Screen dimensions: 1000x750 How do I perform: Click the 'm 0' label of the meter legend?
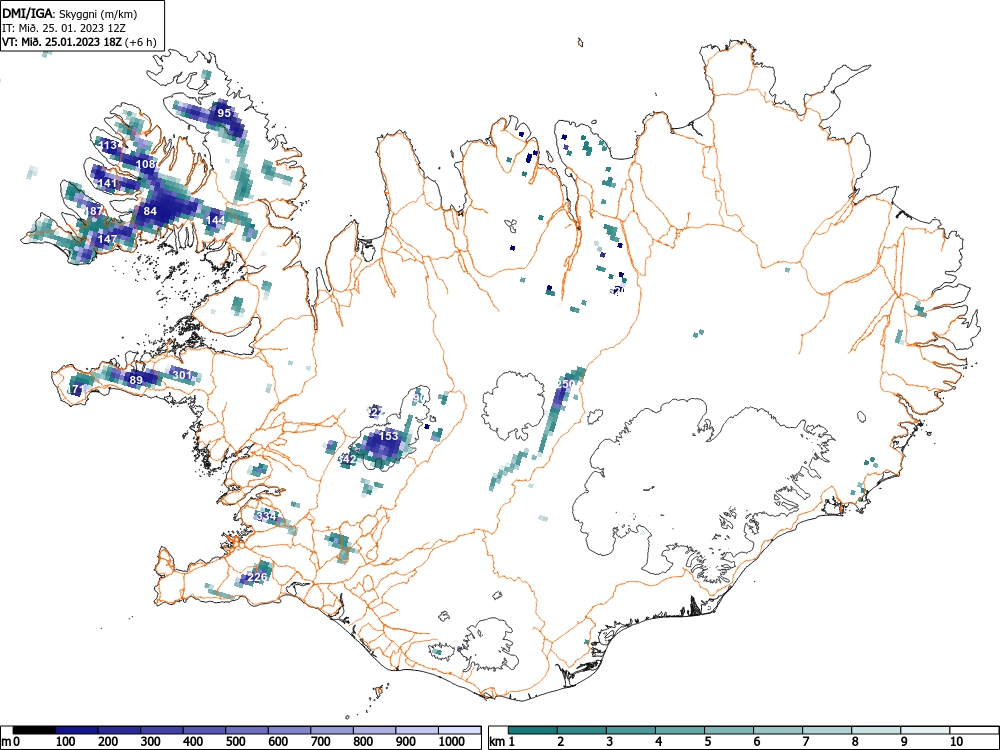point(11,742)
